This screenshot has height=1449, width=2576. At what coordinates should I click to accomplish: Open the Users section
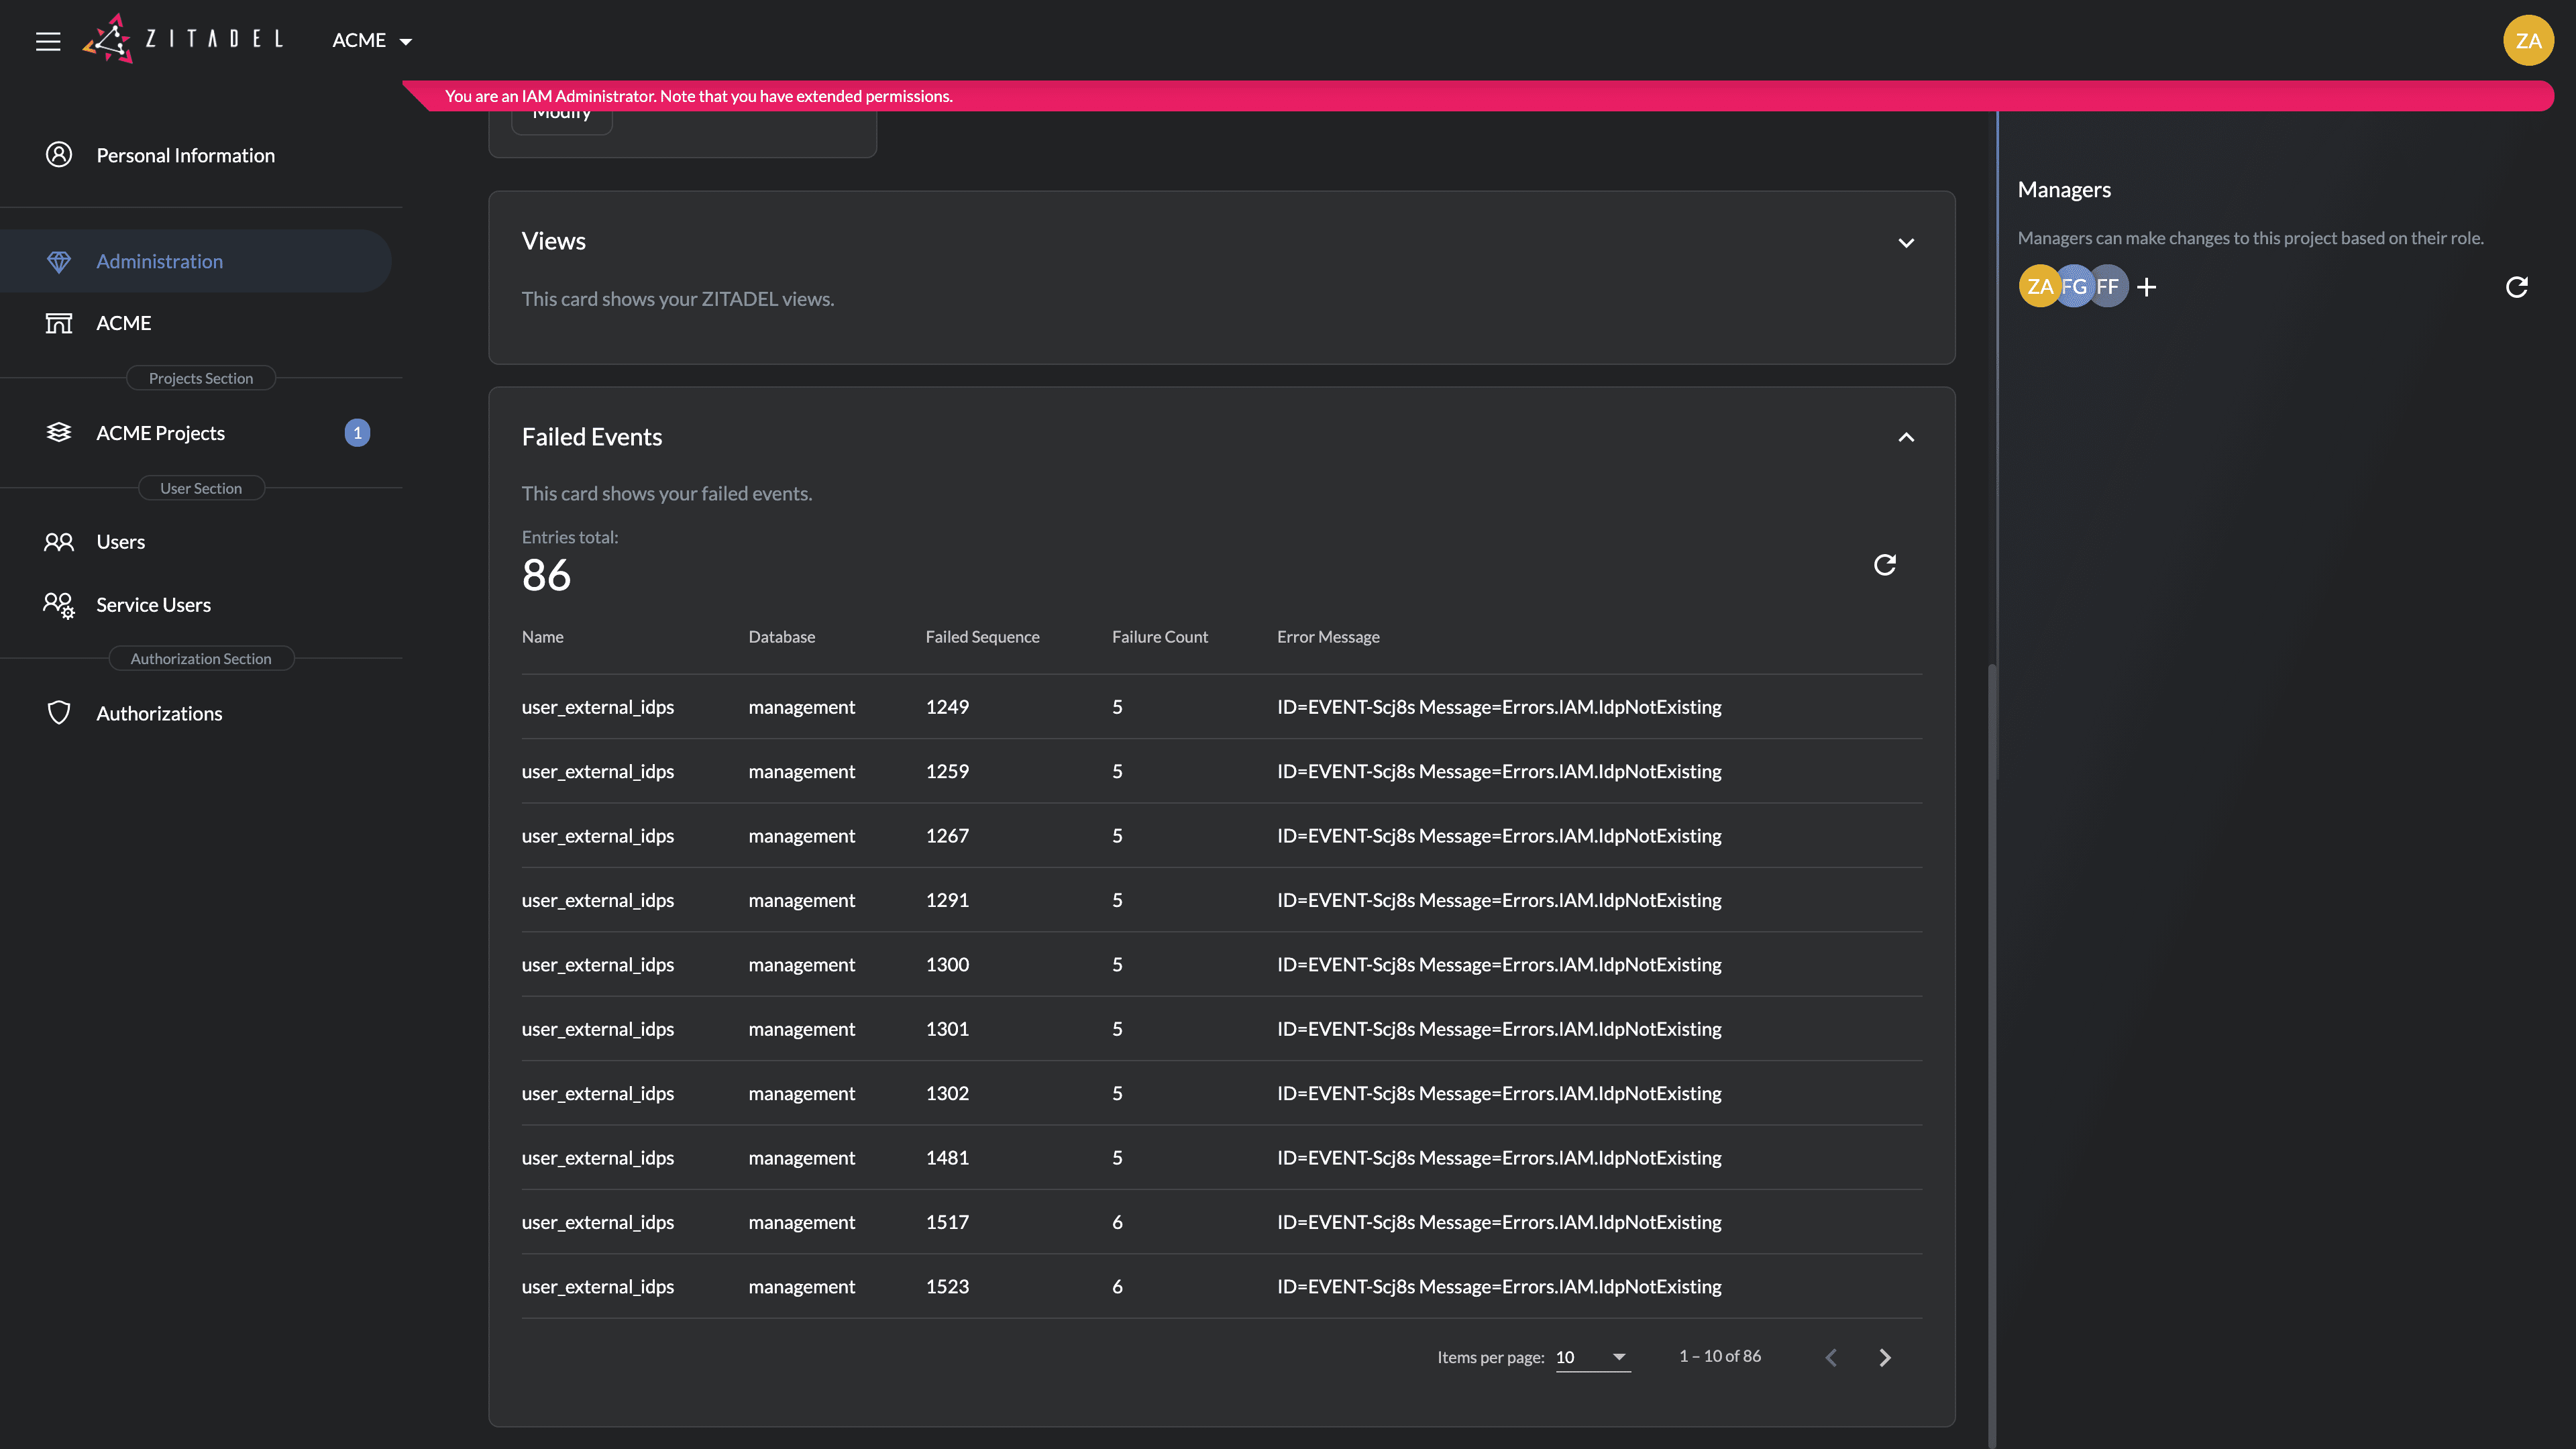pos(120,542)
